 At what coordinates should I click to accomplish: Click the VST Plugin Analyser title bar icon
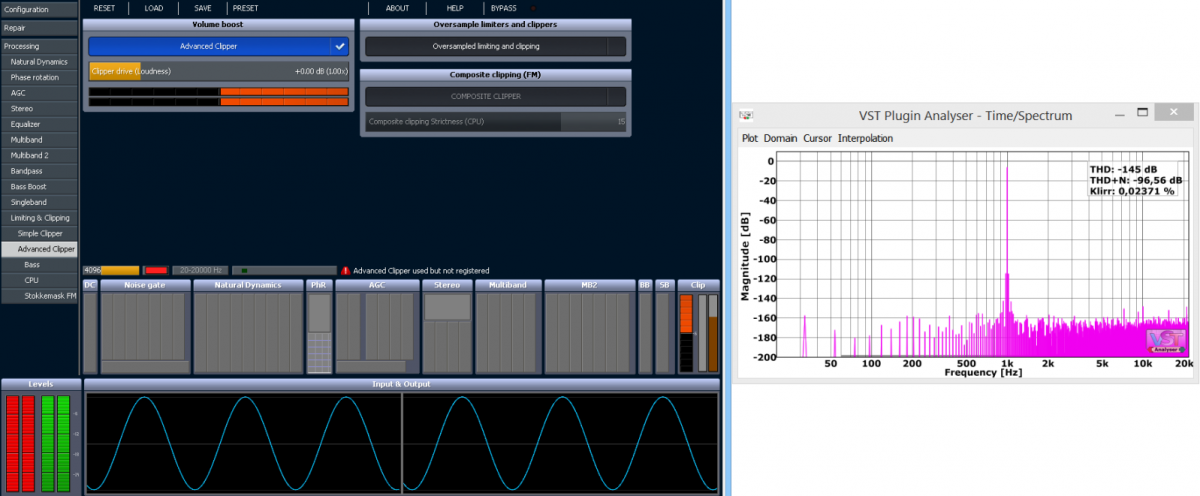746,116
